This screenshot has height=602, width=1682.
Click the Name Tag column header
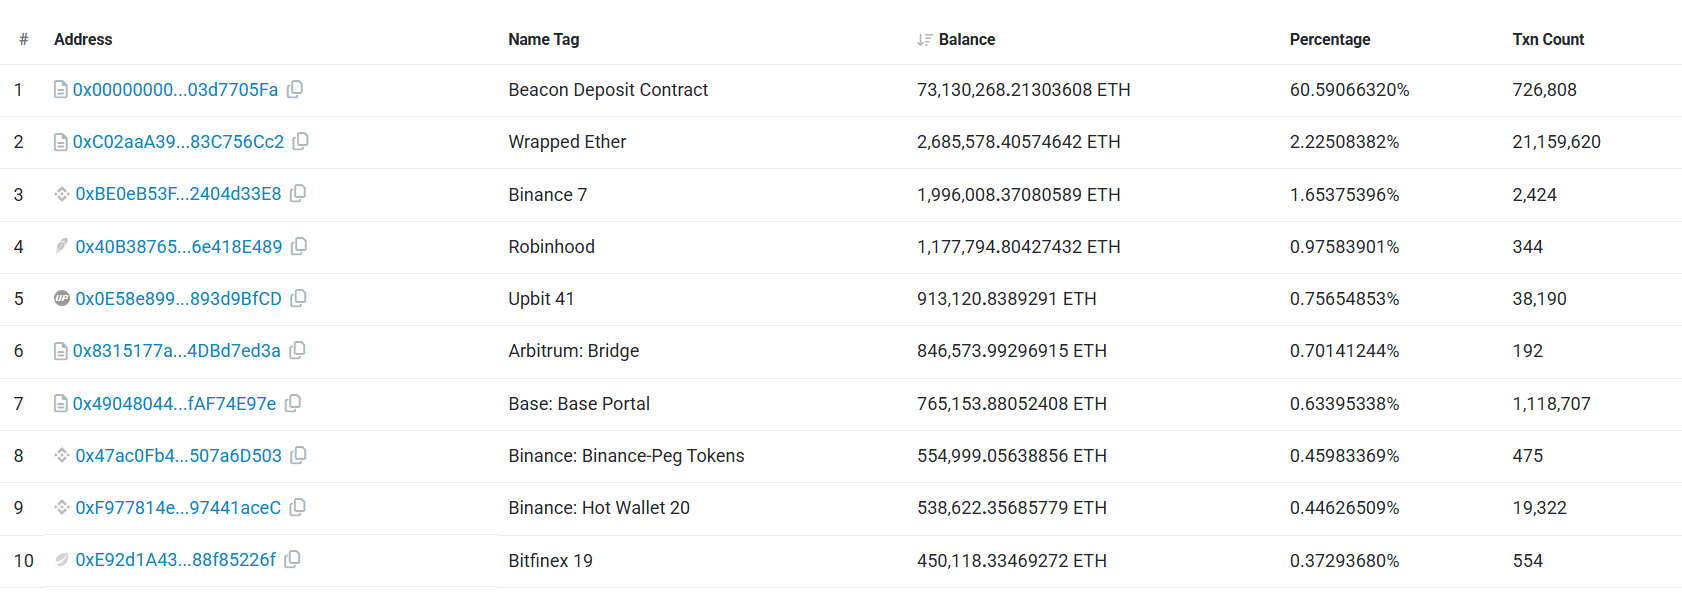coord(543,39)
